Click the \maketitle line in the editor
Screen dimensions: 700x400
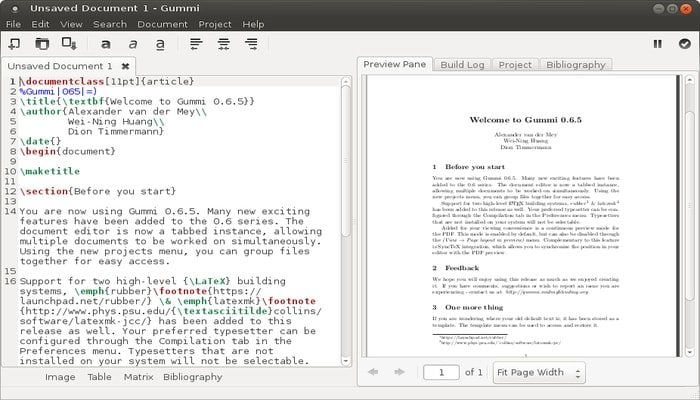point(50,171)
